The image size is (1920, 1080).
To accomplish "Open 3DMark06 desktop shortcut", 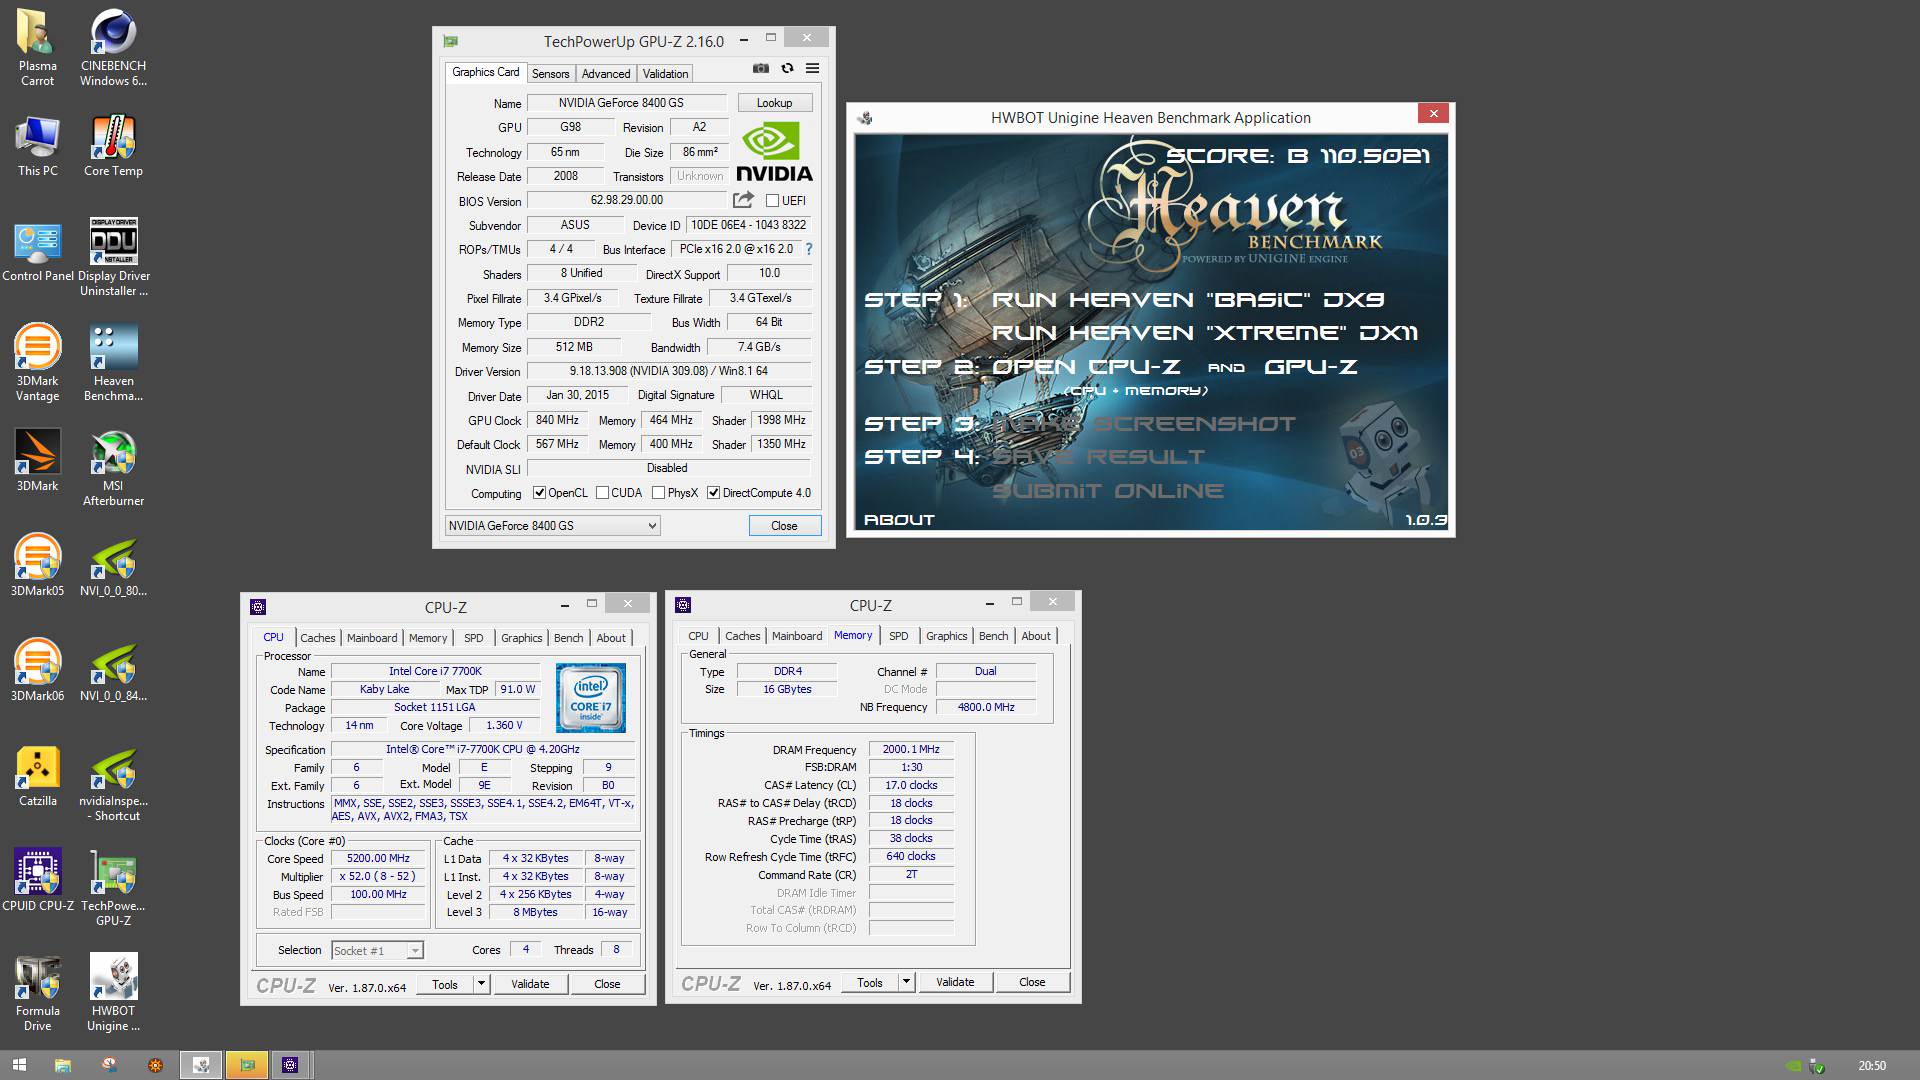I will (x=37, y=671).
